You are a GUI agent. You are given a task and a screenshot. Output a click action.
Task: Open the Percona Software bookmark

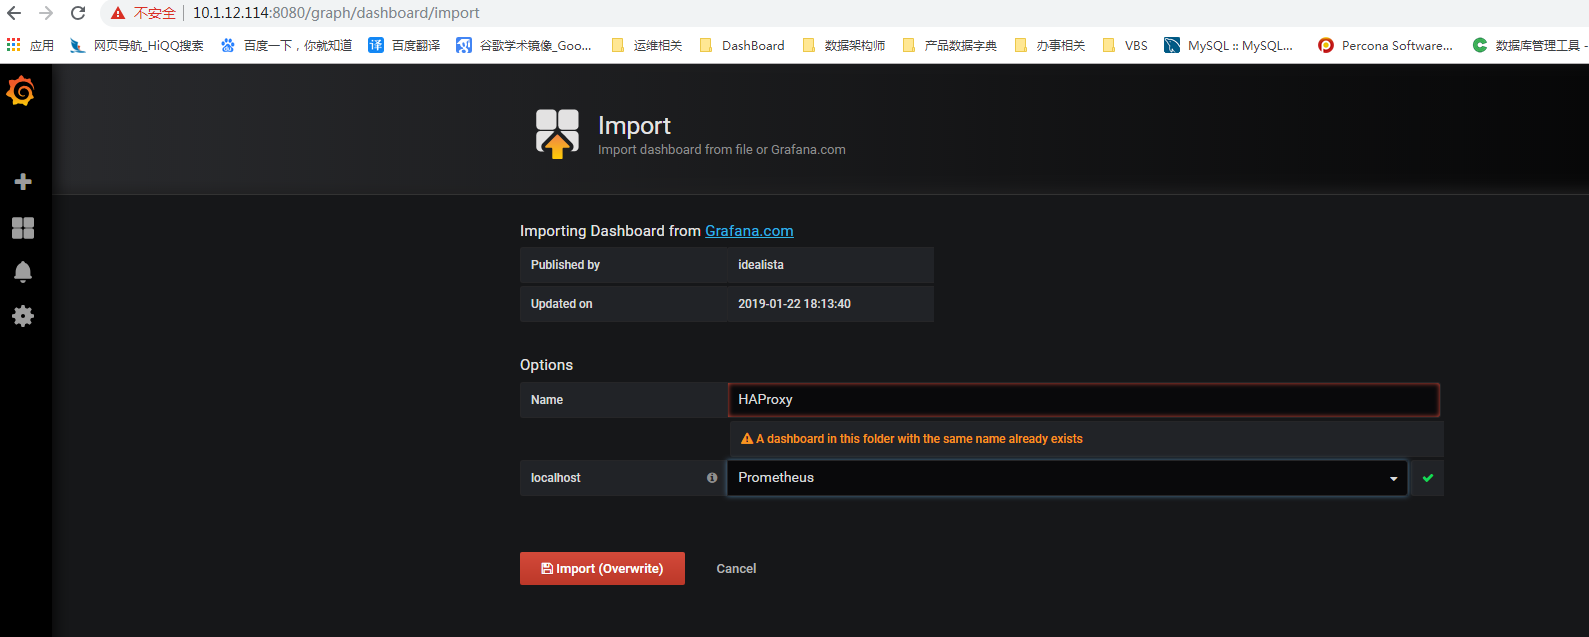click(x=1386, y=45)
